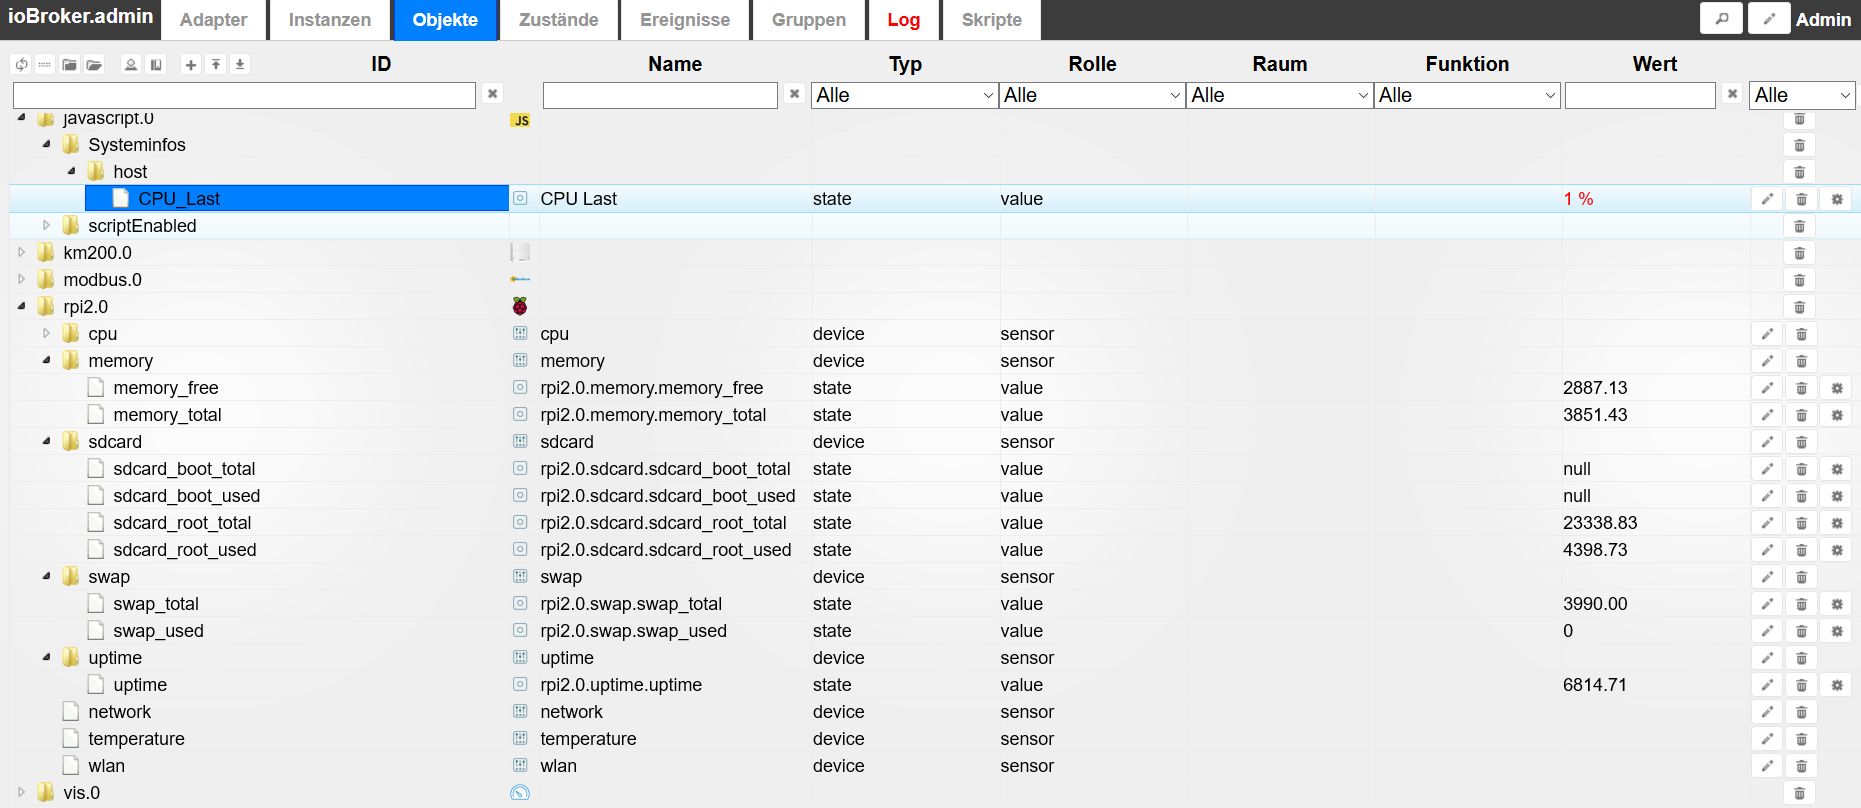Image resolution: width=1861 pixels, height=808 pixels.
Task: Expand all folders with open-folder icon
Action: point(94,64)
